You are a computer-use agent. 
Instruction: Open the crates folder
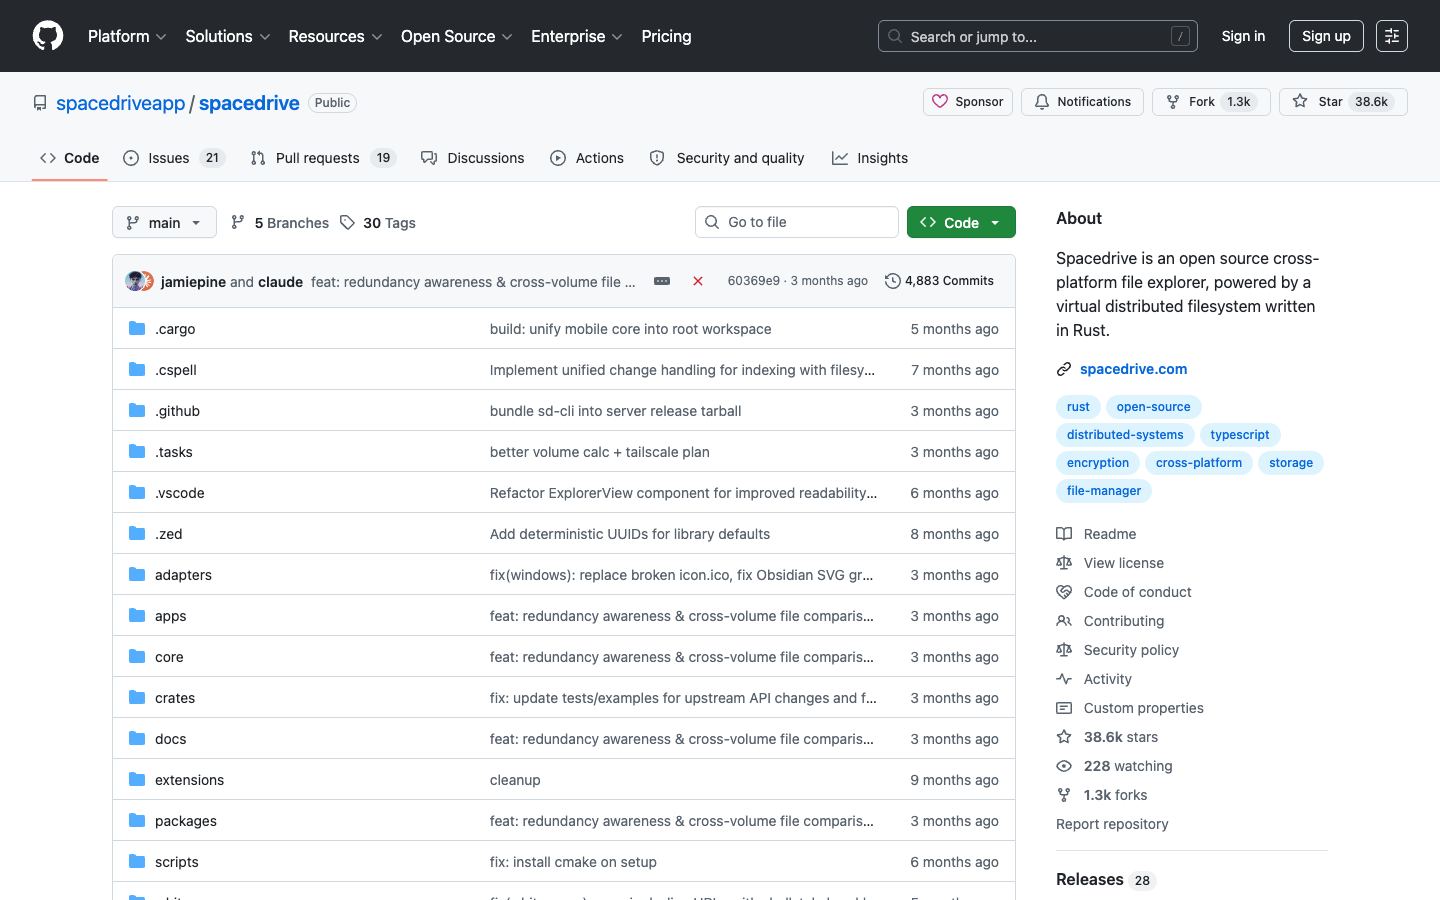175,698
